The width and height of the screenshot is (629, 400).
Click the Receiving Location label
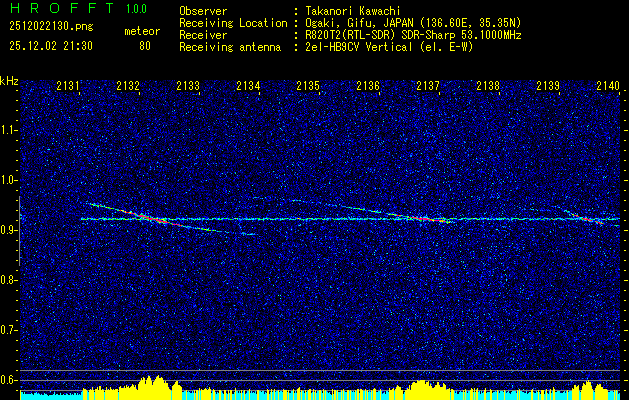pos(233,23)
